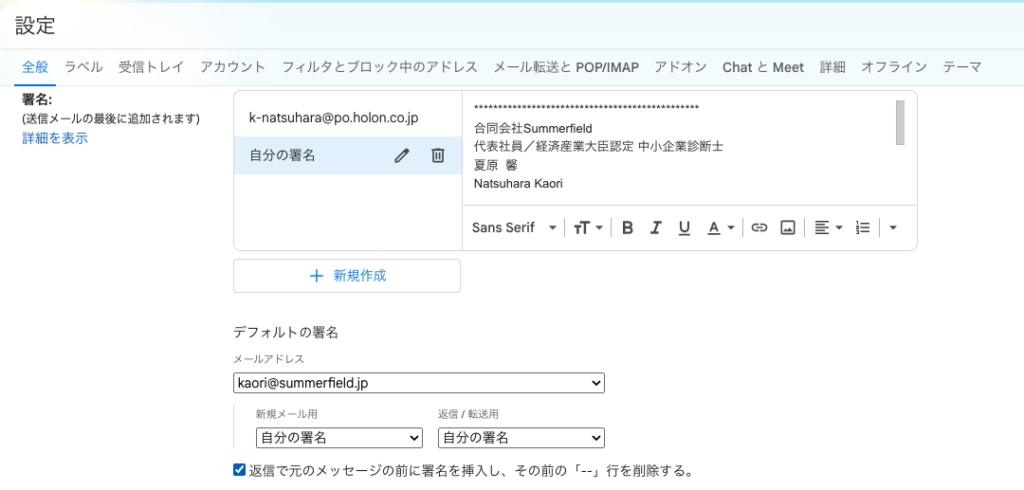Toggle italic formatting in signature editor
1024x490 pixels.
pos(656,227)
